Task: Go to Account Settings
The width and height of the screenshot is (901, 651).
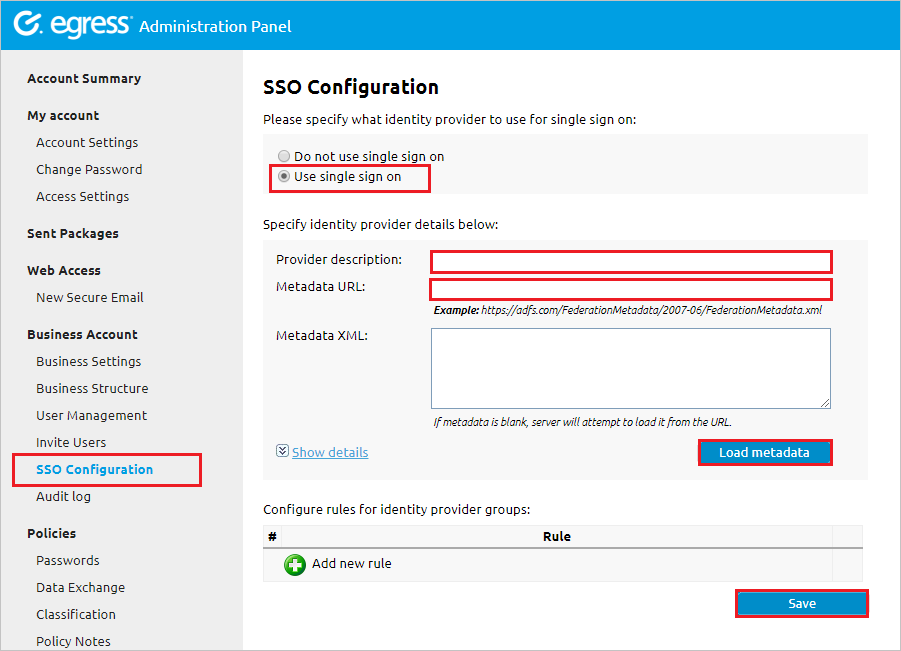Action: pos(87,142)
